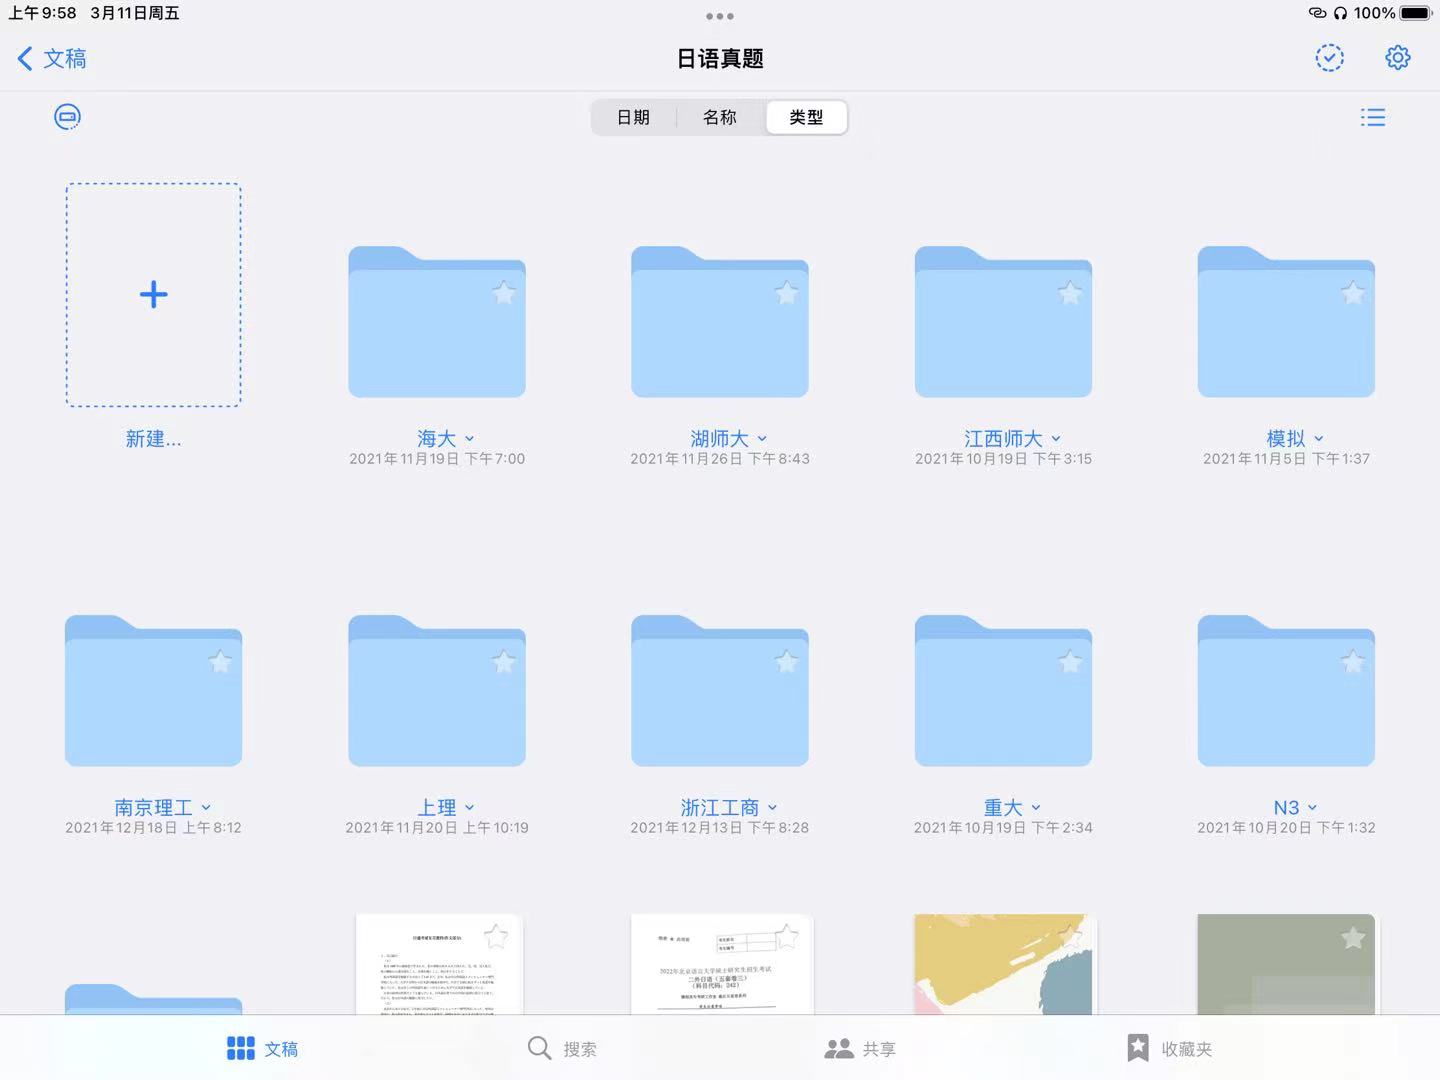1440x1080 pixels.
Task: Expand the 江西师大 folder options chevron
Action: click(x=1056, y=439)
